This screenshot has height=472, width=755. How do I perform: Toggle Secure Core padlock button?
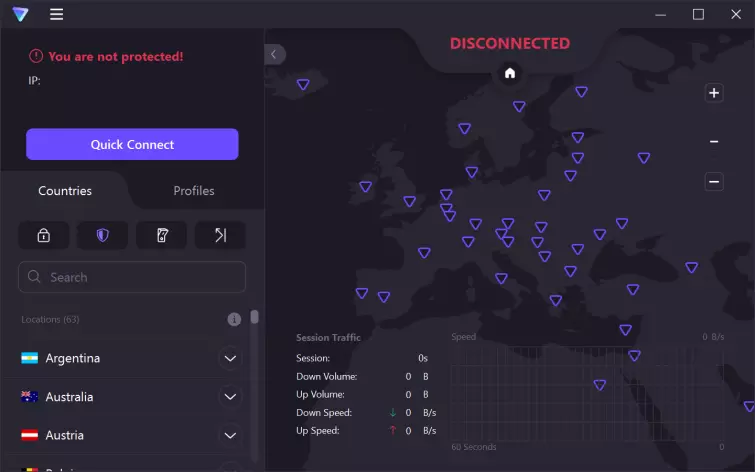coord(44,235)
